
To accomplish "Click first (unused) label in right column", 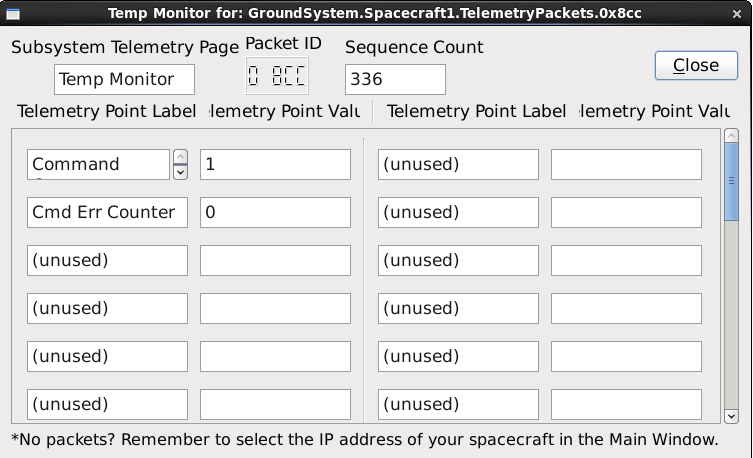I will (458, 164).
